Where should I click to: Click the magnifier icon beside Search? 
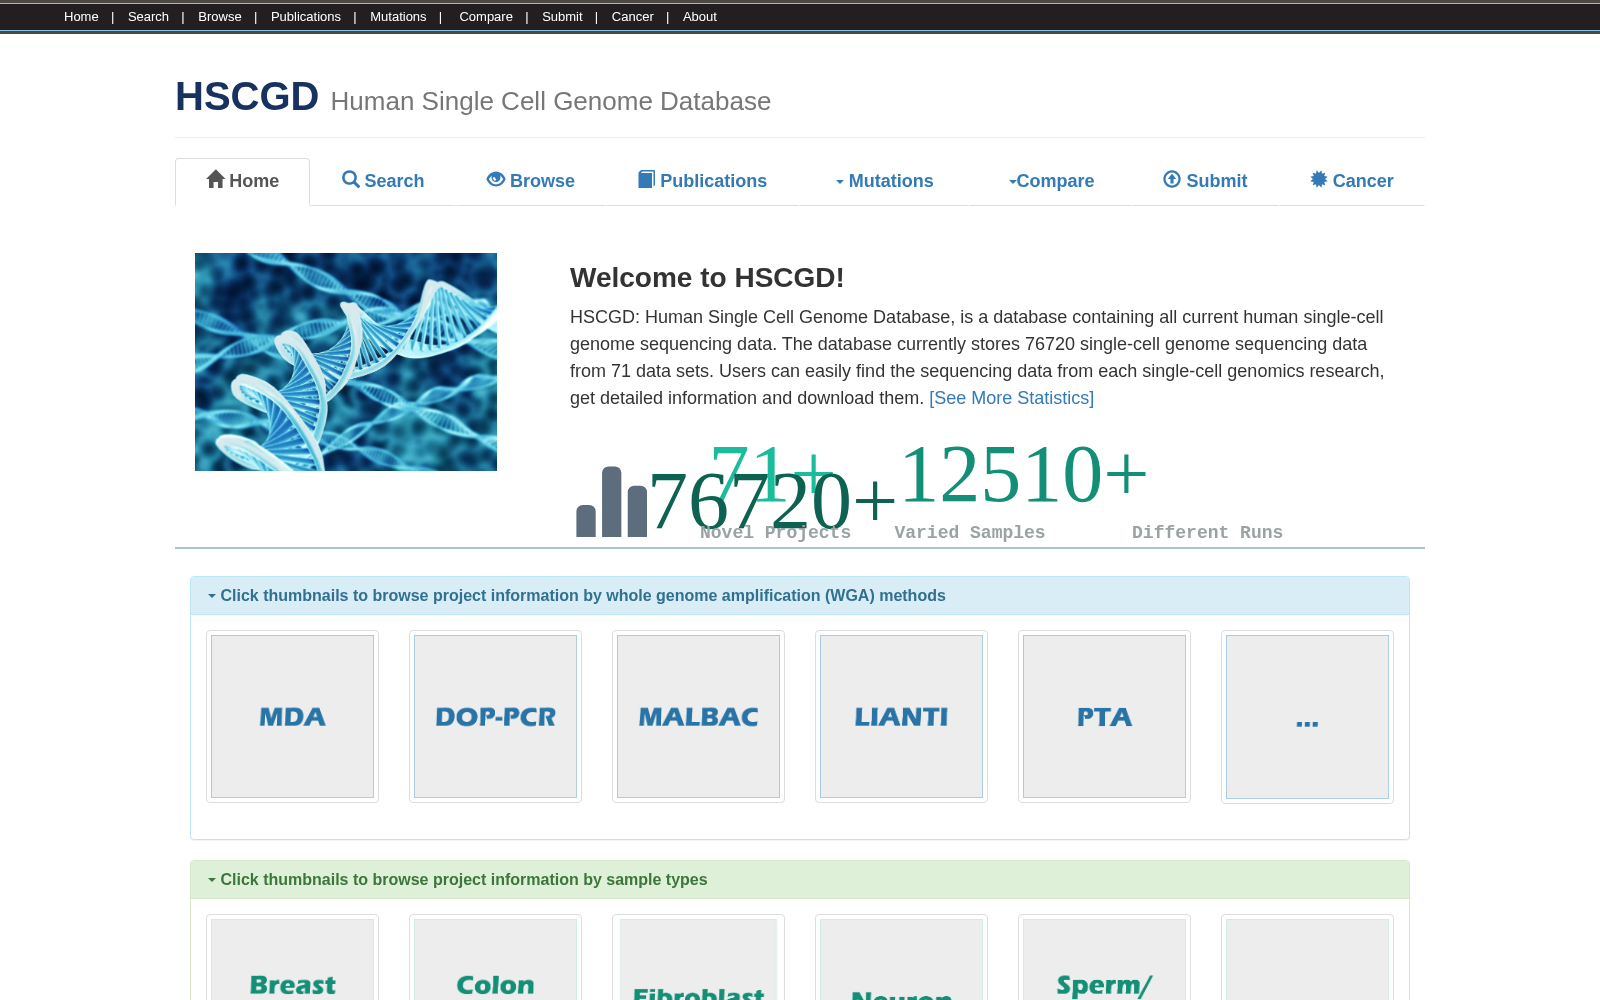(x=350, y=179)
